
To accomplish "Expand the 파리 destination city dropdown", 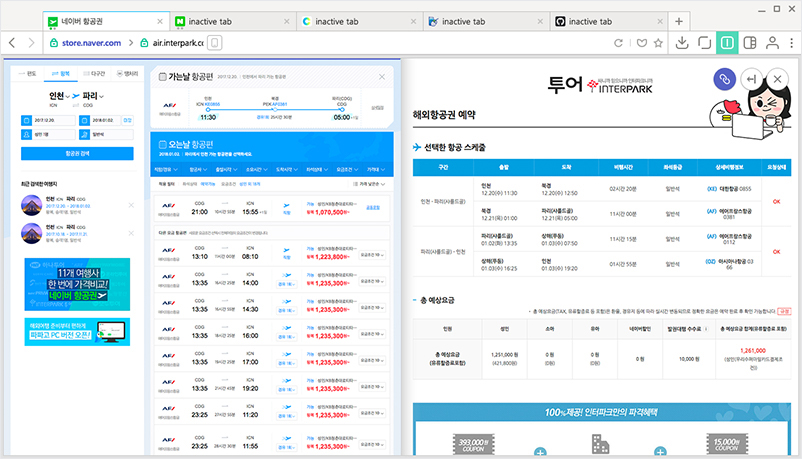I will coord(93,96).
